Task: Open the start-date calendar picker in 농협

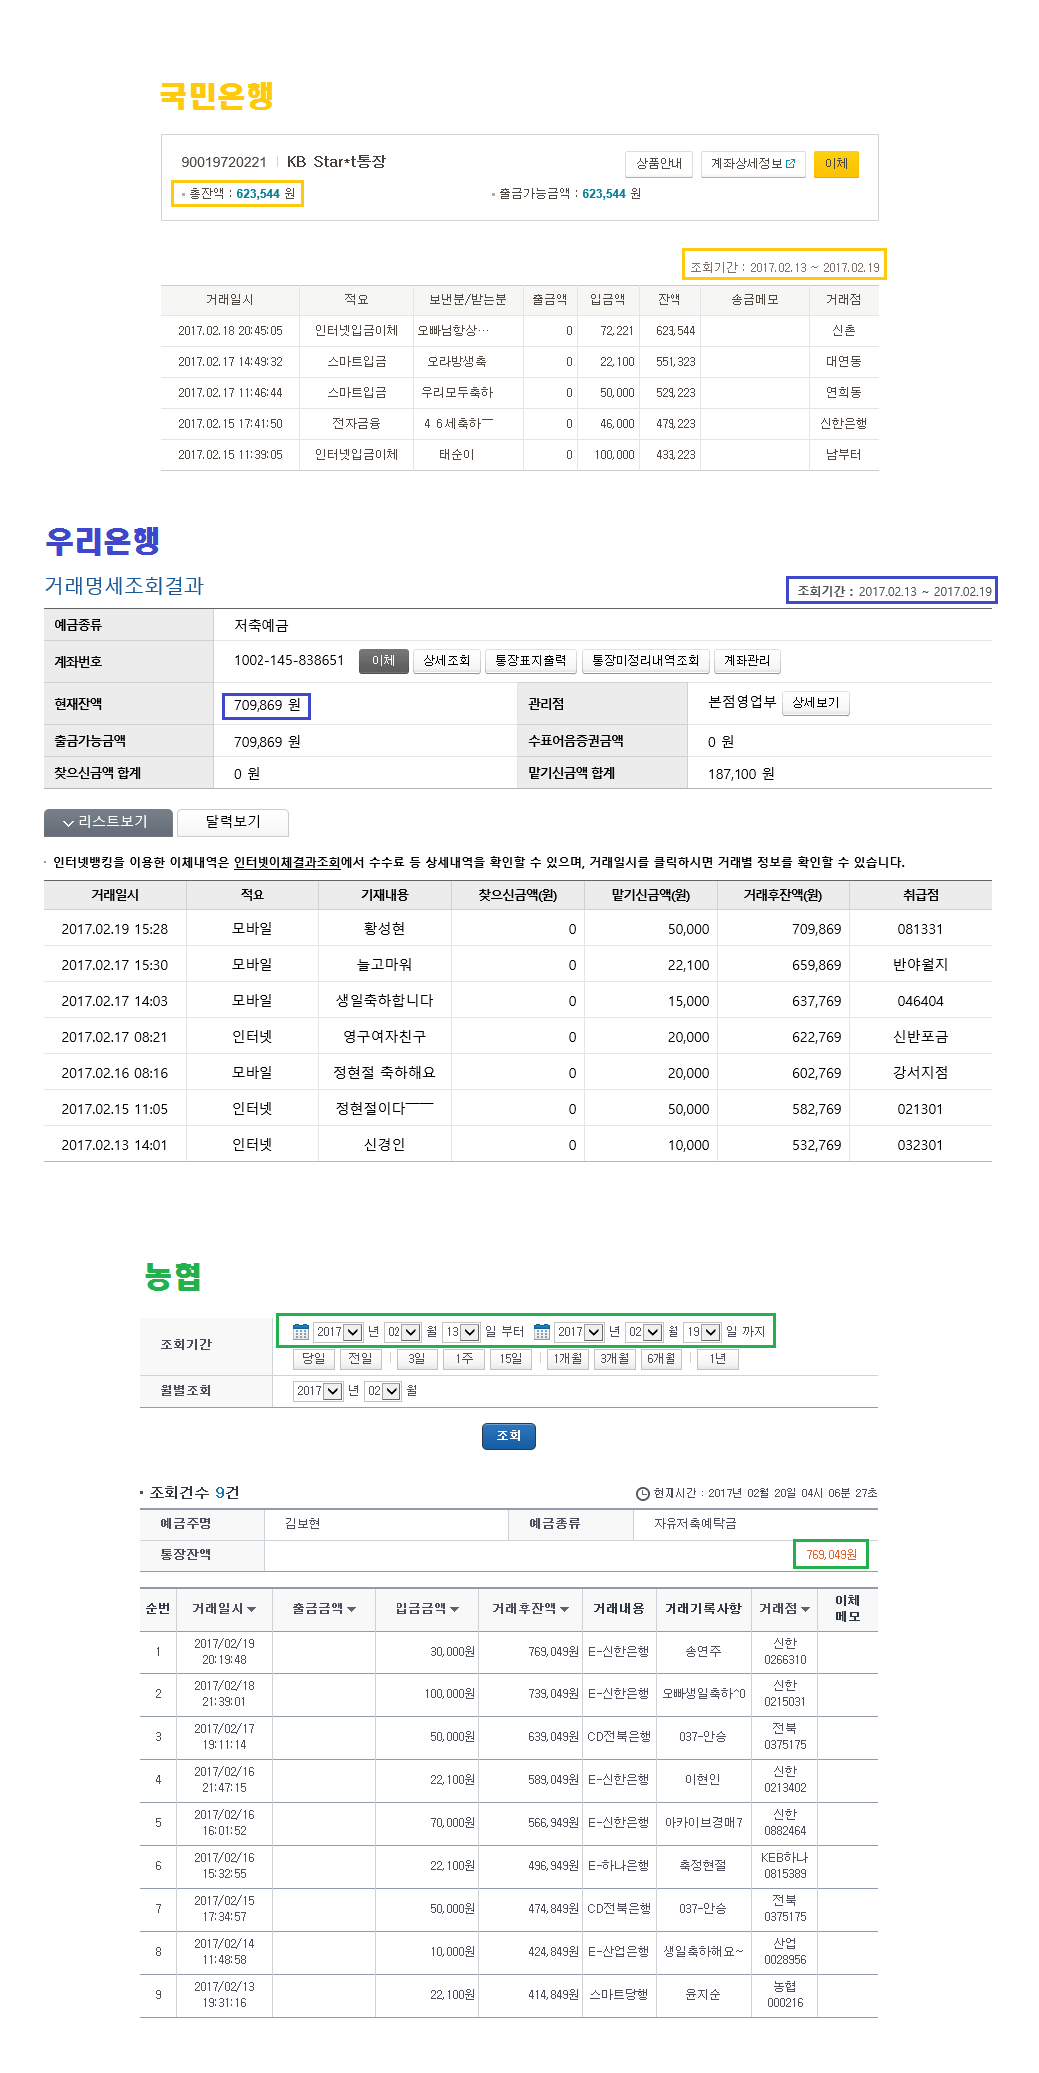Action: coord(301,1332)
